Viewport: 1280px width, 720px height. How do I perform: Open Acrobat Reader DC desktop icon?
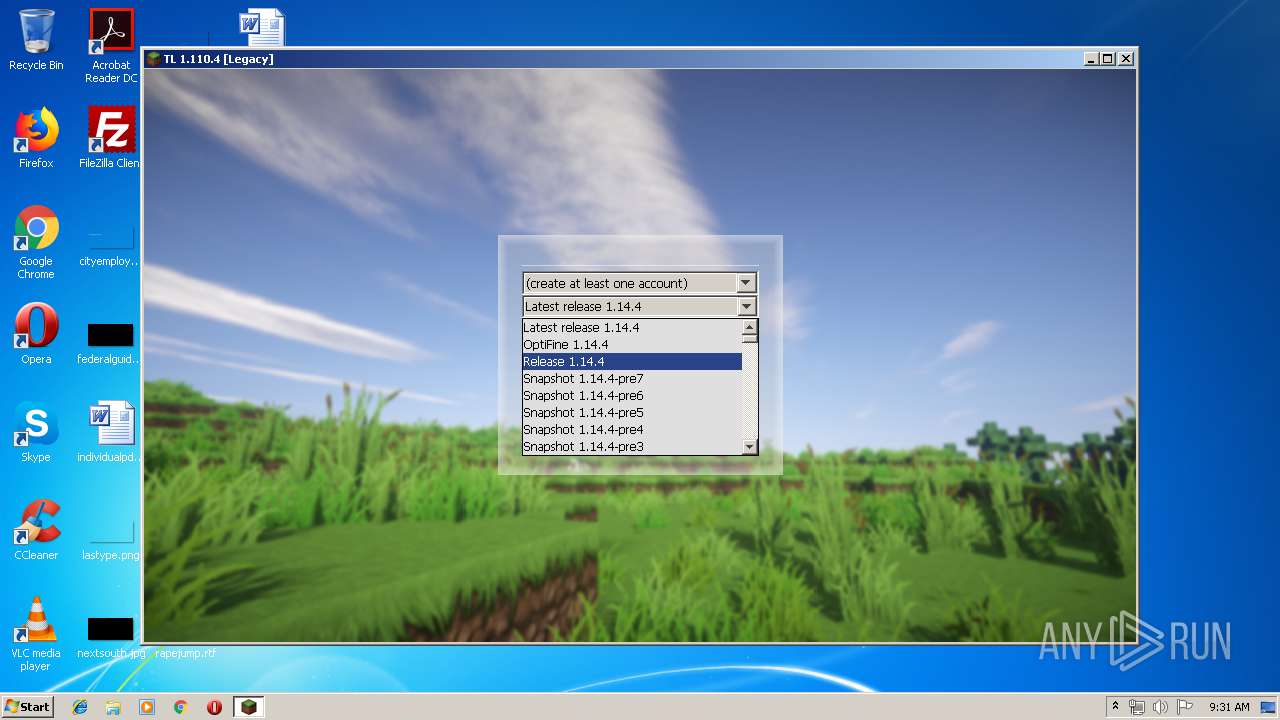[x=111, y=46]
